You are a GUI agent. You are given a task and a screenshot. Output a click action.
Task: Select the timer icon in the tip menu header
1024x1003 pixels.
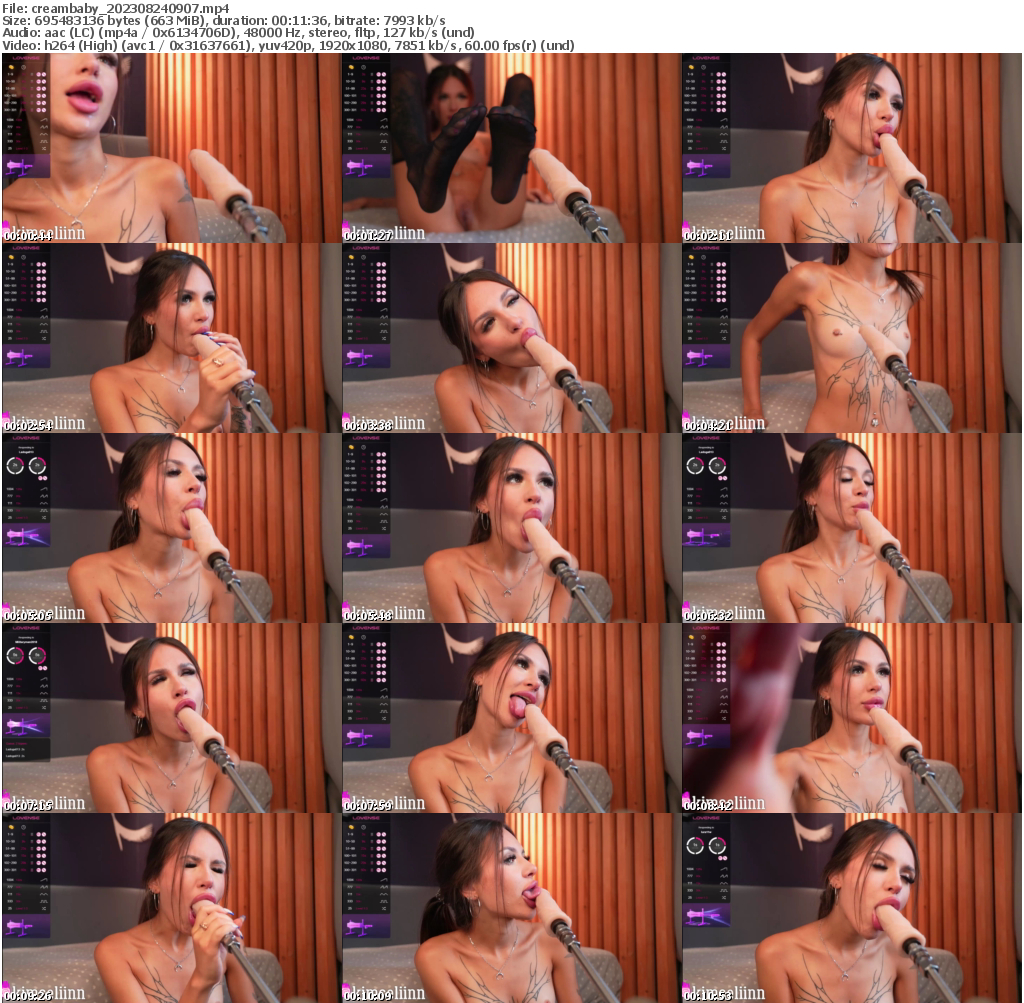24,67
